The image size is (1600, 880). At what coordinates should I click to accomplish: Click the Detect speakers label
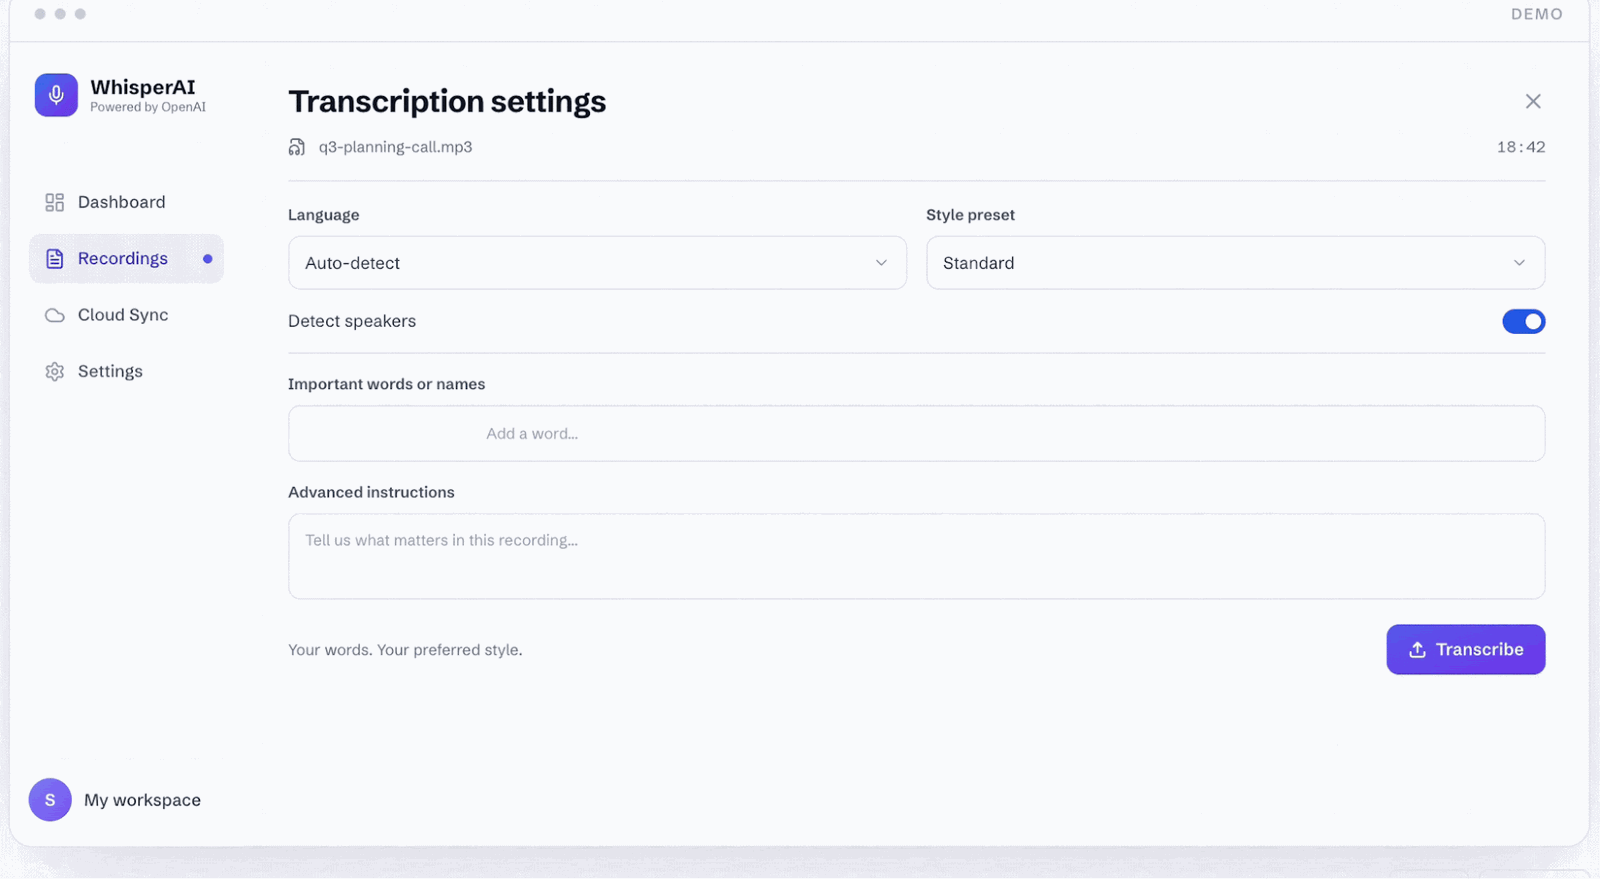pyautogui.click(x=352, y=321)
